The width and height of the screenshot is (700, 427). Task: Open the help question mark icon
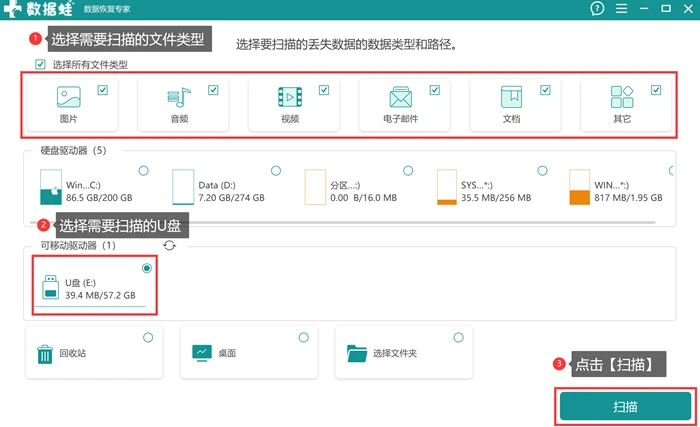pyautogui.click(x=597, y=8)
